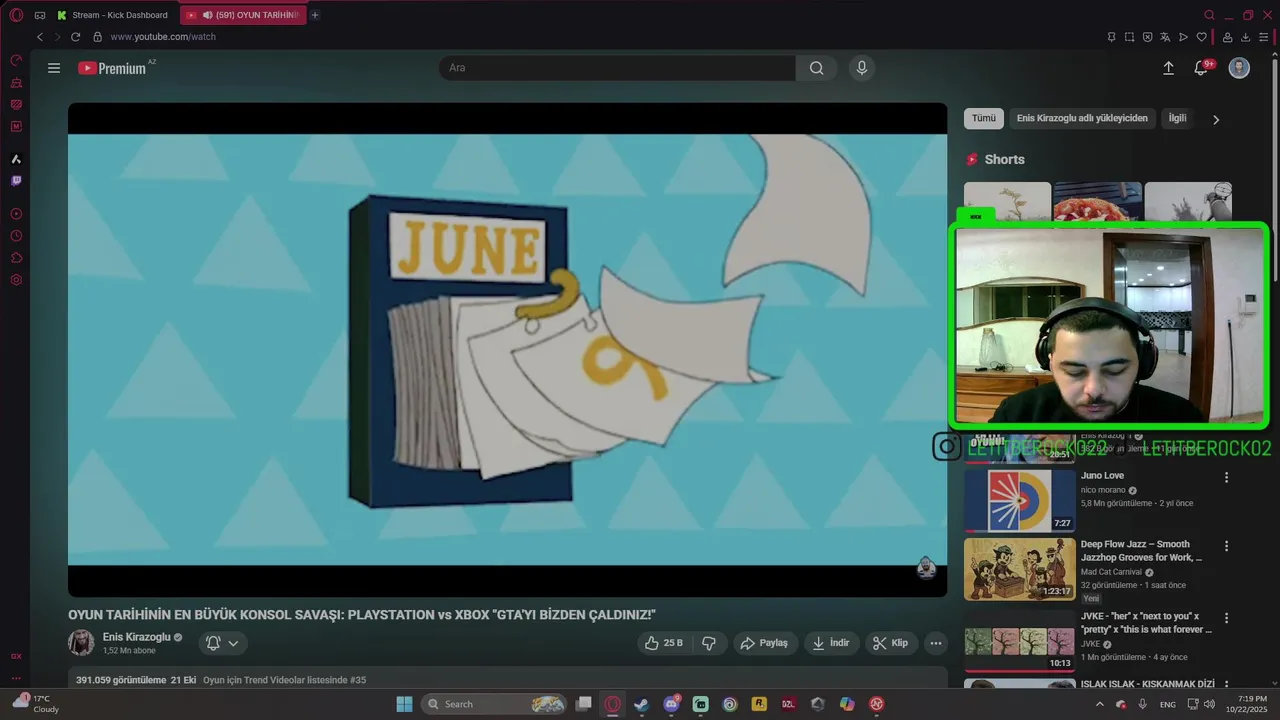The width and height of the screenshot is (1280, 720).
Task: Click the Klip clip button
Action: 890,643
